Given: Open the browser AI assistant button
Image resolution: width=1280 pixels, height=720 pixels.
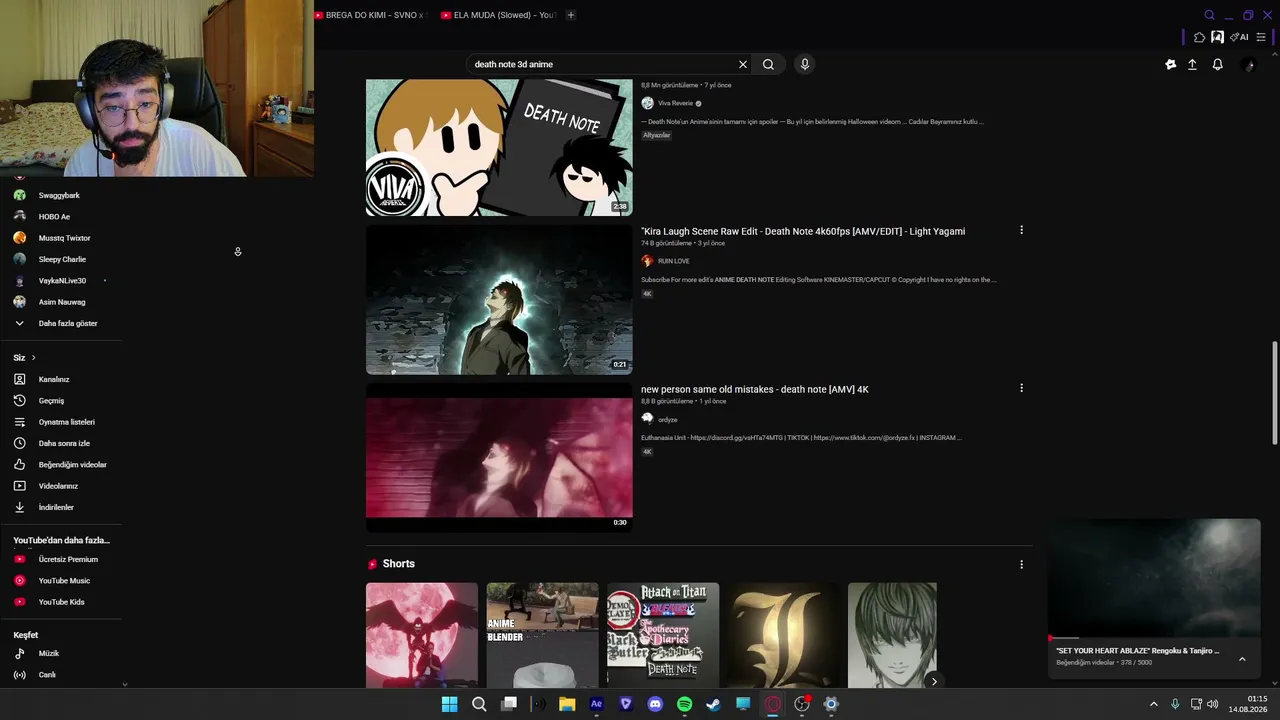Looking at the screenshot, I should 1239,37.
